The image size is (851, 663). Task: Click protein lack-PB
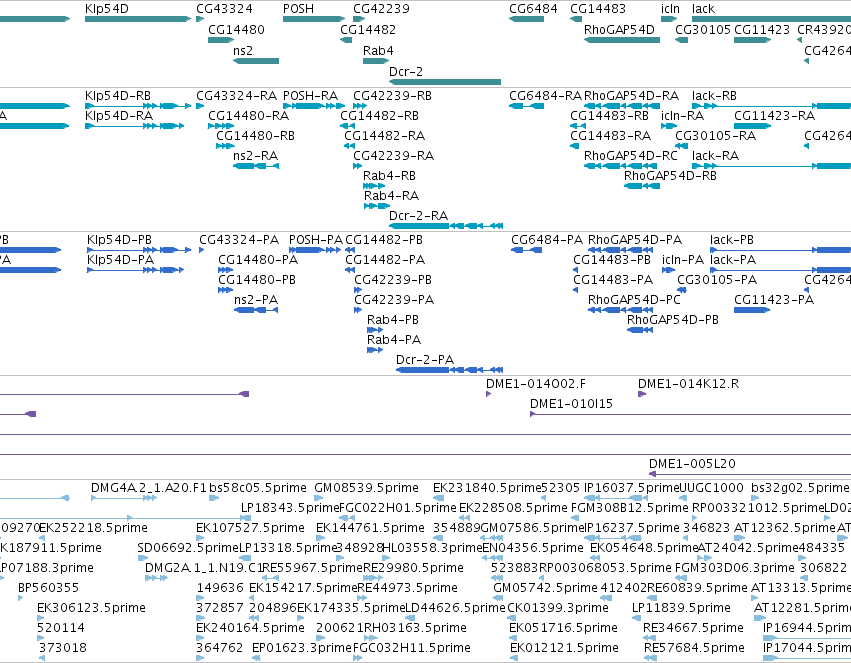732,240
